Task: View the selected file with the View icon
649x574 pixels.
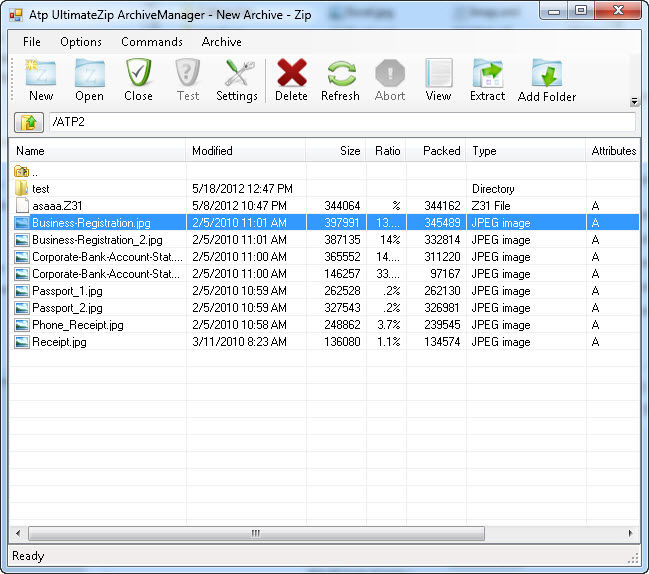Action: [439, 73]
